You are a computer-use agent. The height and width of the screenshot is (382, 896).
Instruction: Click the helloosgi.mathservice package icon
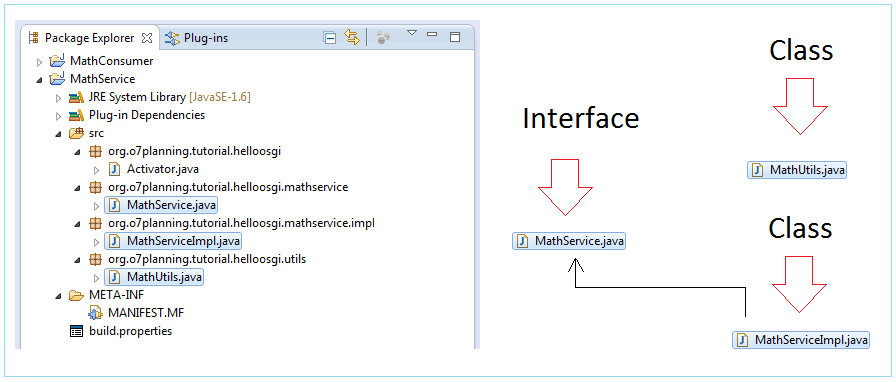click(95, 188)
